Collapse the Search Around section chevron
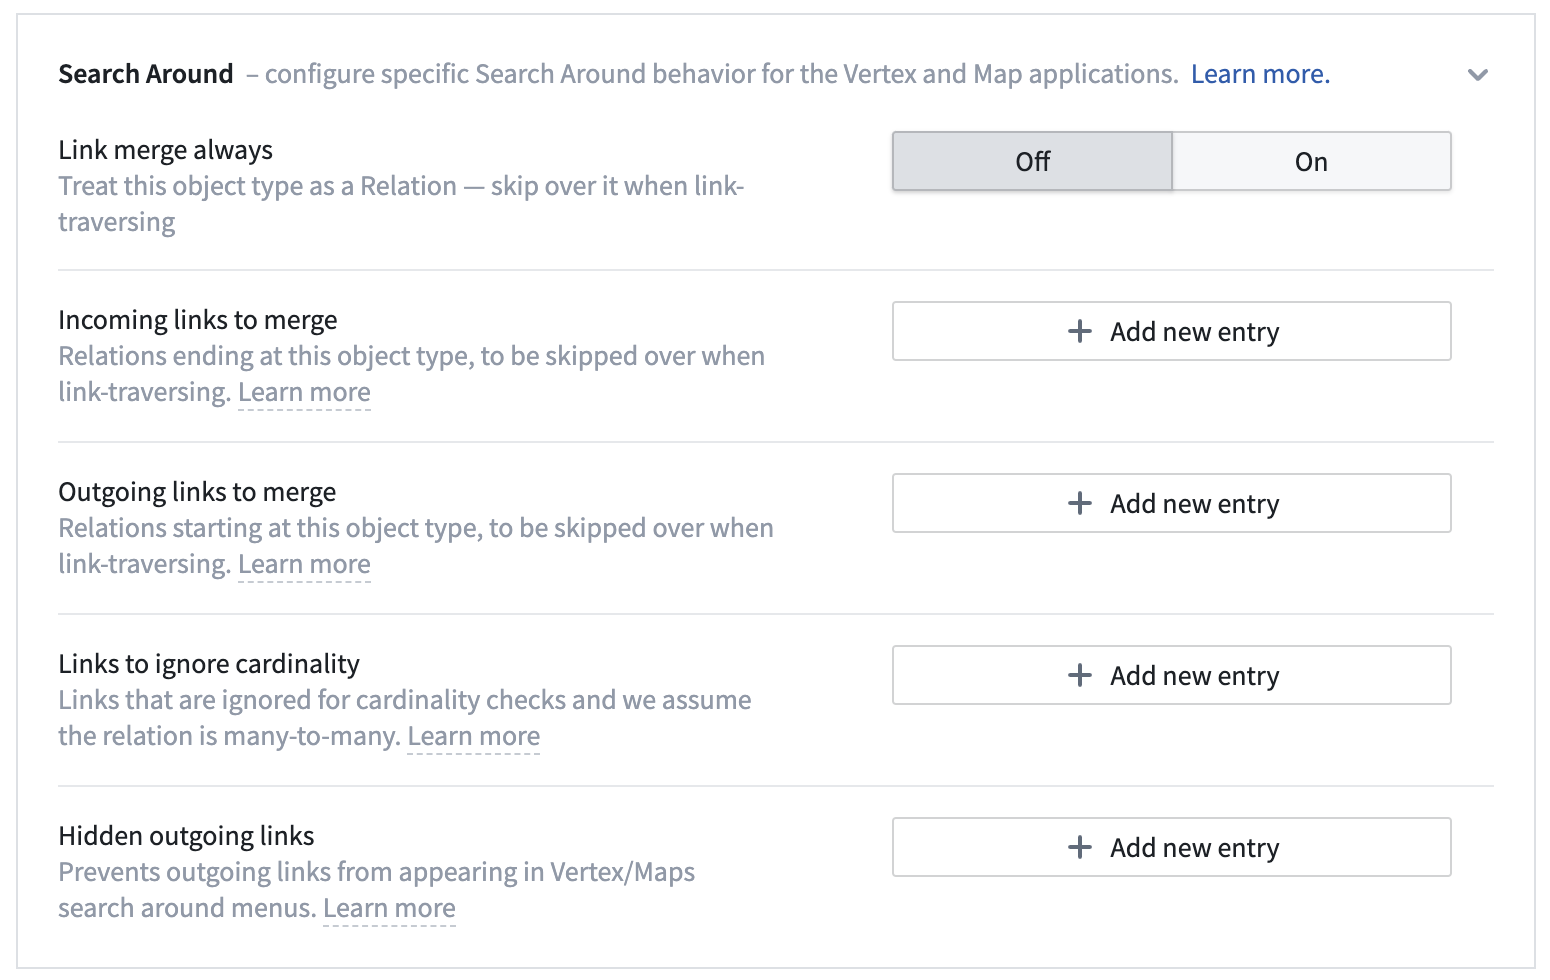 (1477, 75)
